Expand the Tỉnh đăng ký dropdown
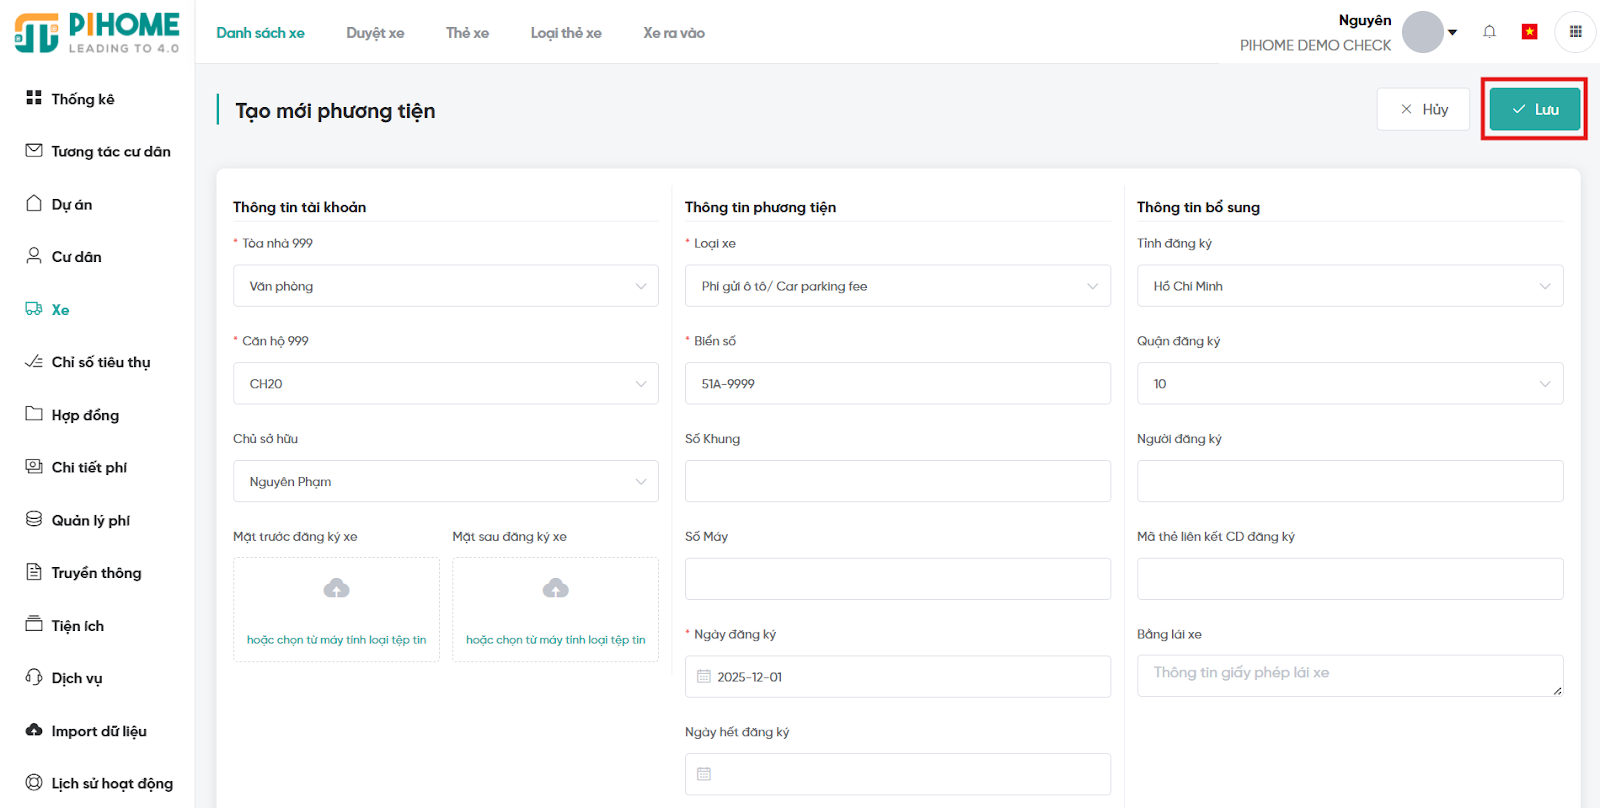The width and height of the screenshot is (1600, 808). (1349, 286)
